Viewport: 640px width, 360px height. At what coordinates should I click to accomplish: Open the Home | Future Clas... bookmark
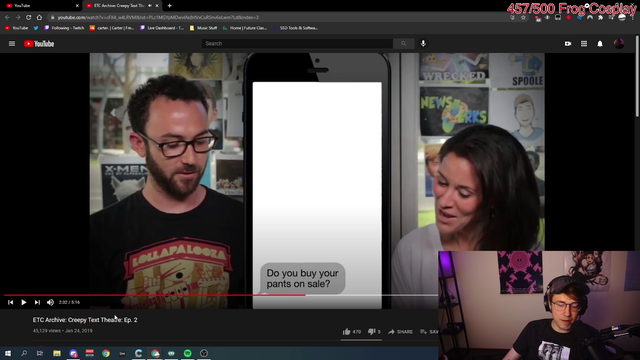point(245,28)
